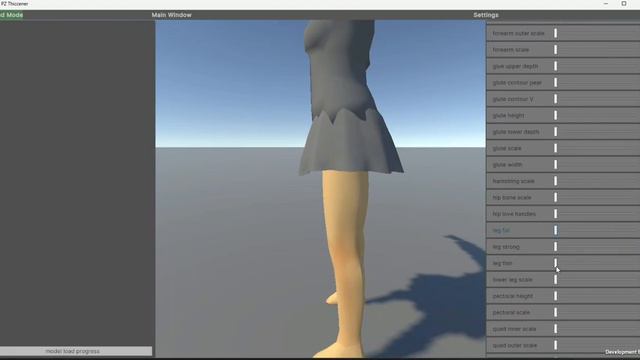Click the hip bone scale slider handle
640x360 pixels.
pyautogui.click(x=556, y=198)
